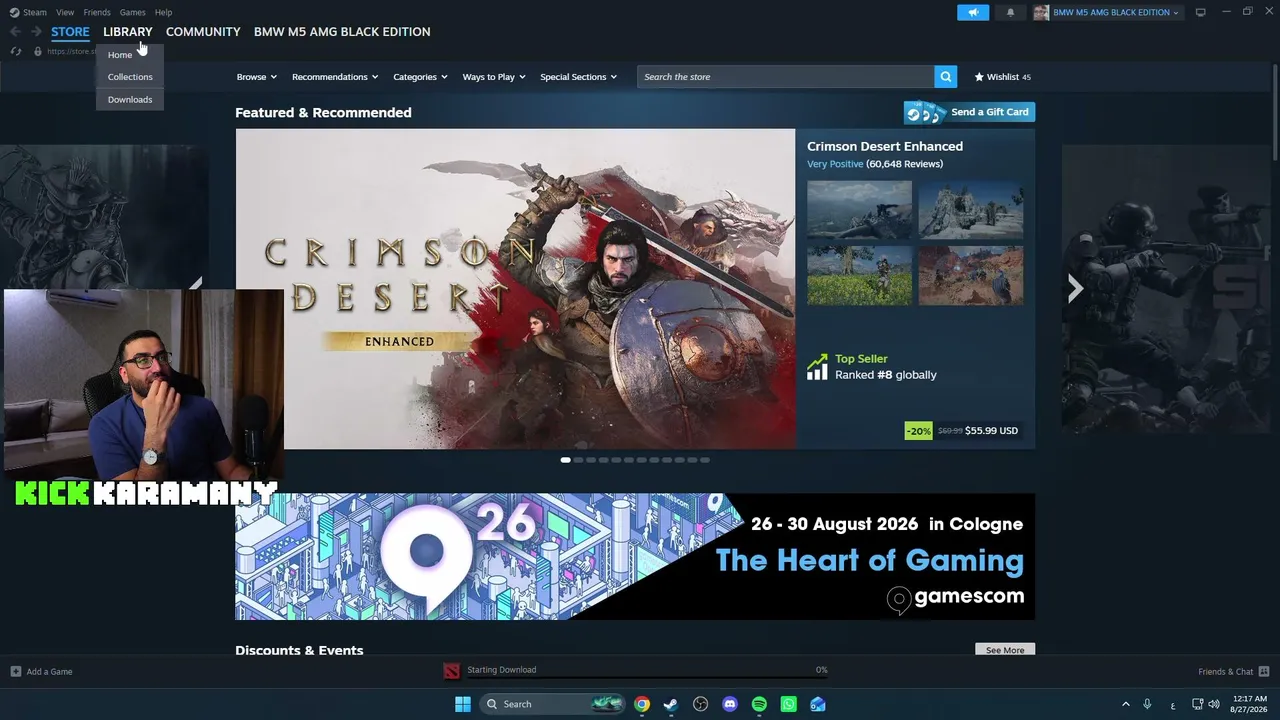
Task: Switch to the COMMUNITY tab
Action: pos(203,32)
